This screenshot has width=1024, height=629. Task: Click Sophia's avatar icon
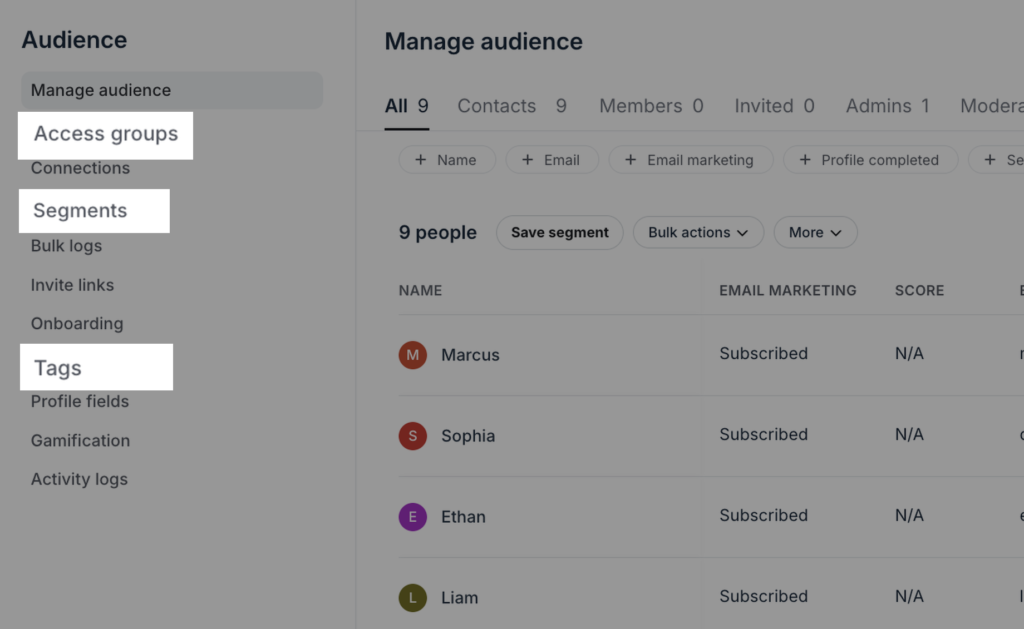[x=413, y=436]
